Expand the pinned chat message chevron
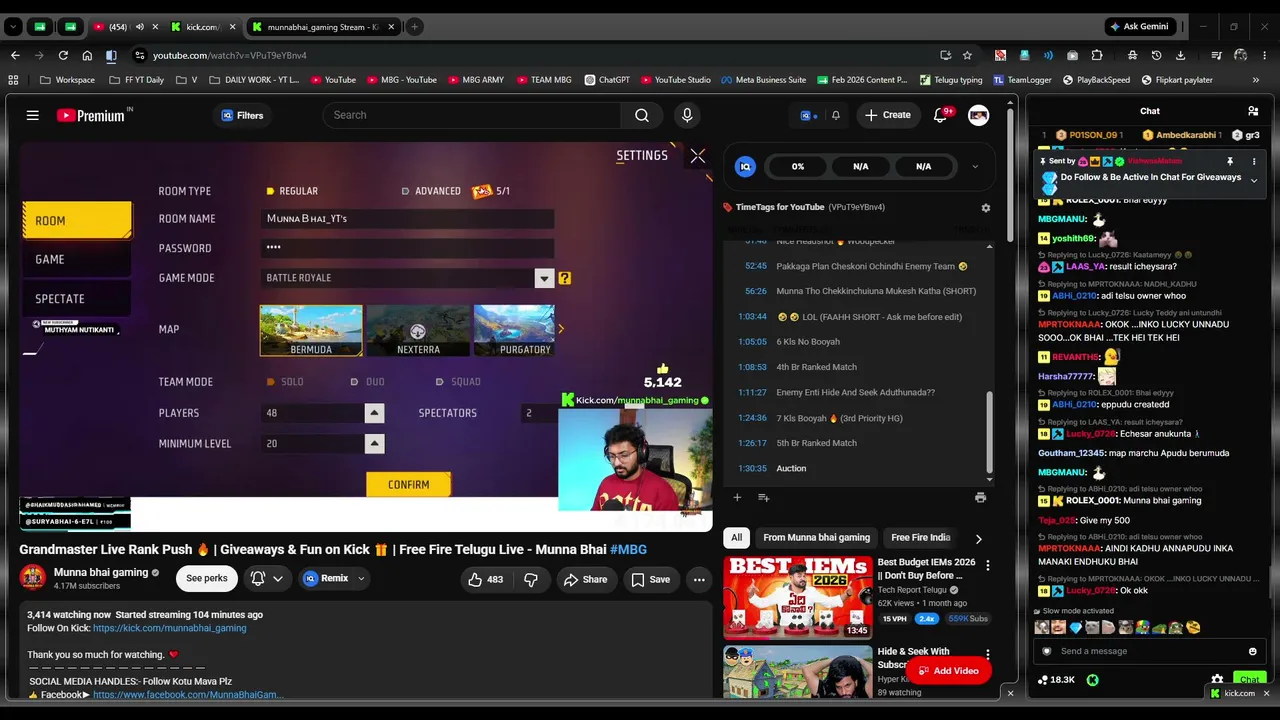 point(1254,181)
